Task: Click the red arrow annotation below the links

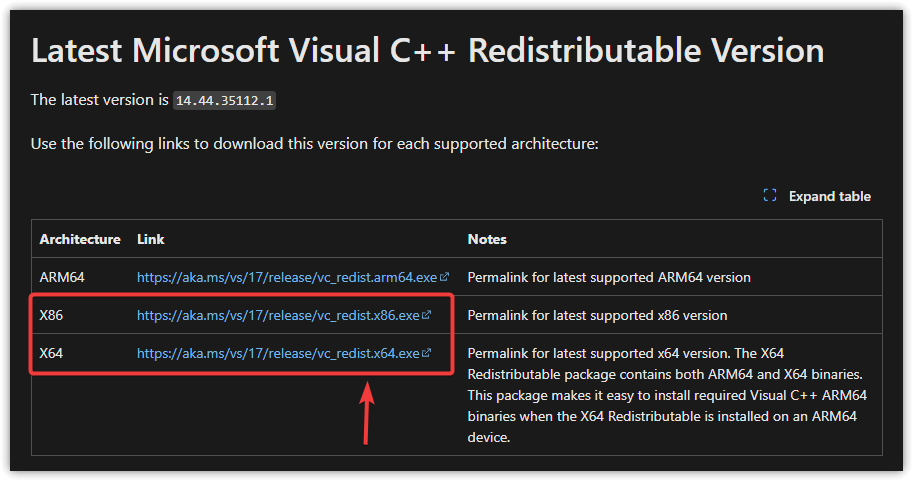Action: (x=368, y=410)
